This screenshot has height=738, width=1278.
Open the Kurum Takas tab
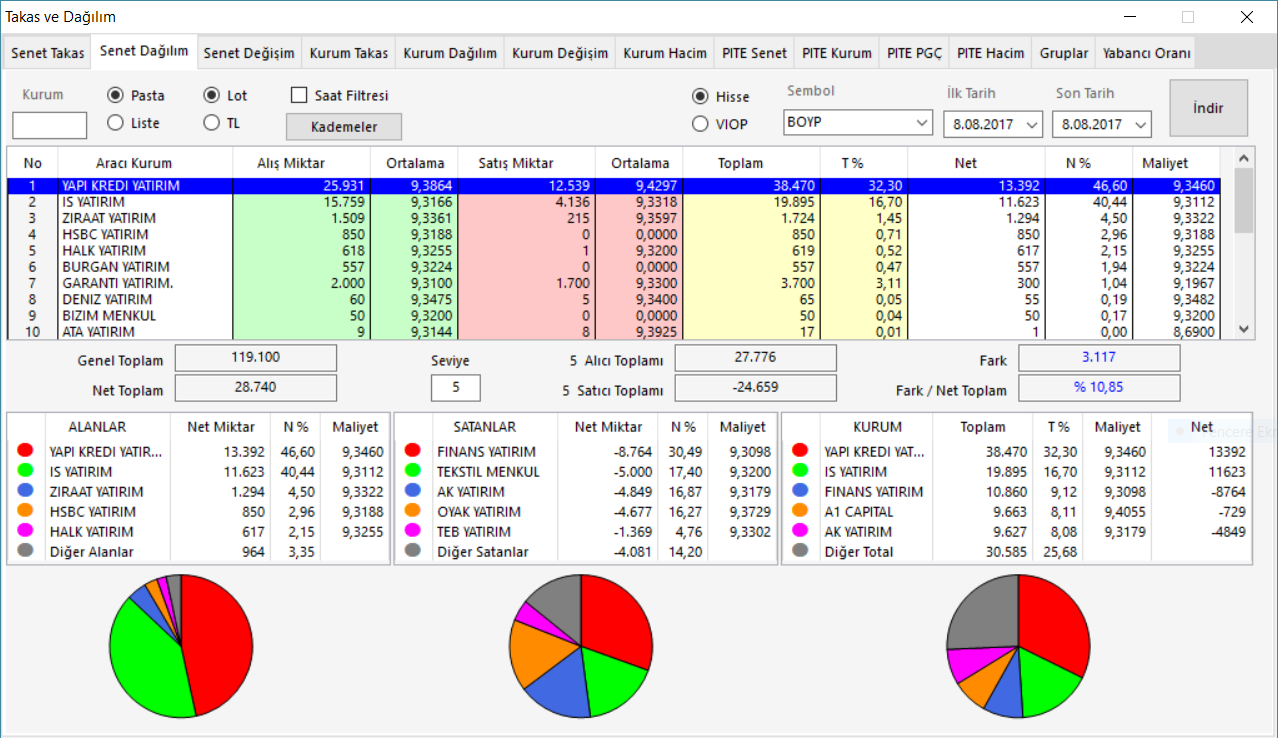(x=349, y=53)
